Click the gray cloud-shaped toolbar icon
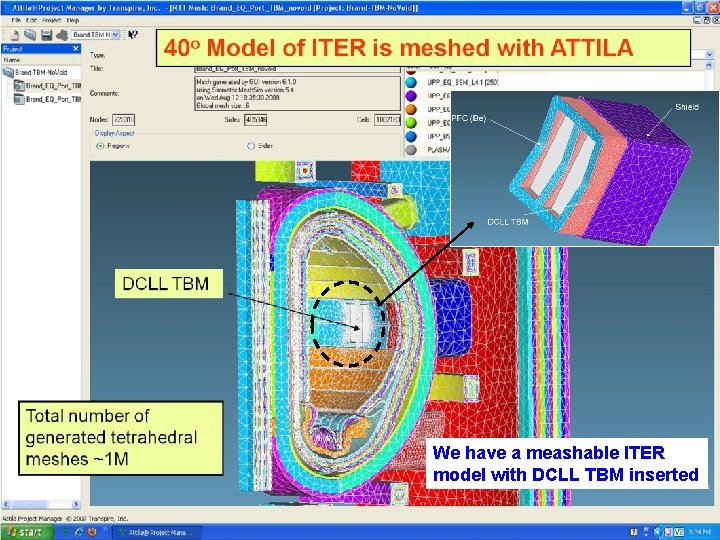Viewport: 720px width, 540px height. (x=62, y=35)
